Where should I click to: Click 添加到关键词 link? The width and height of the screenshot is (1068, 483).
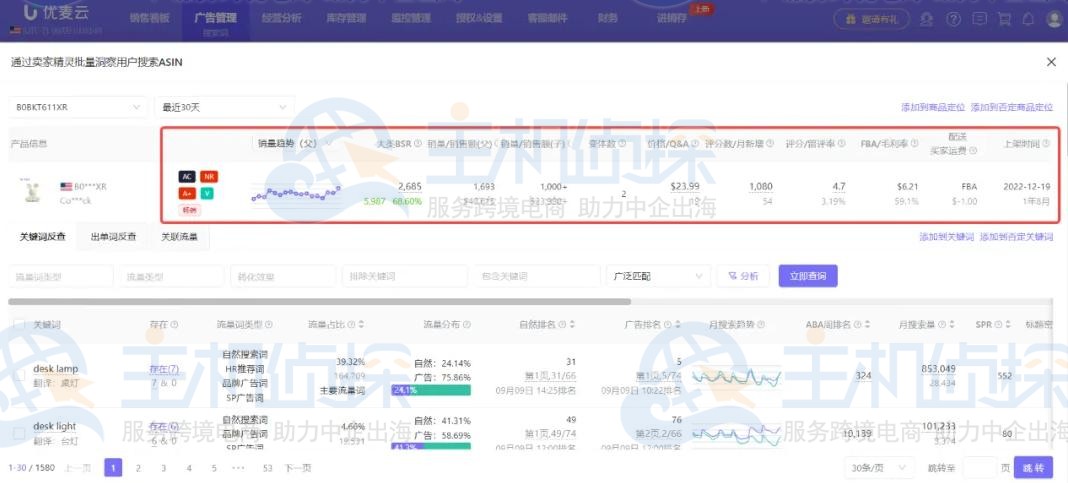coord(946,237)
